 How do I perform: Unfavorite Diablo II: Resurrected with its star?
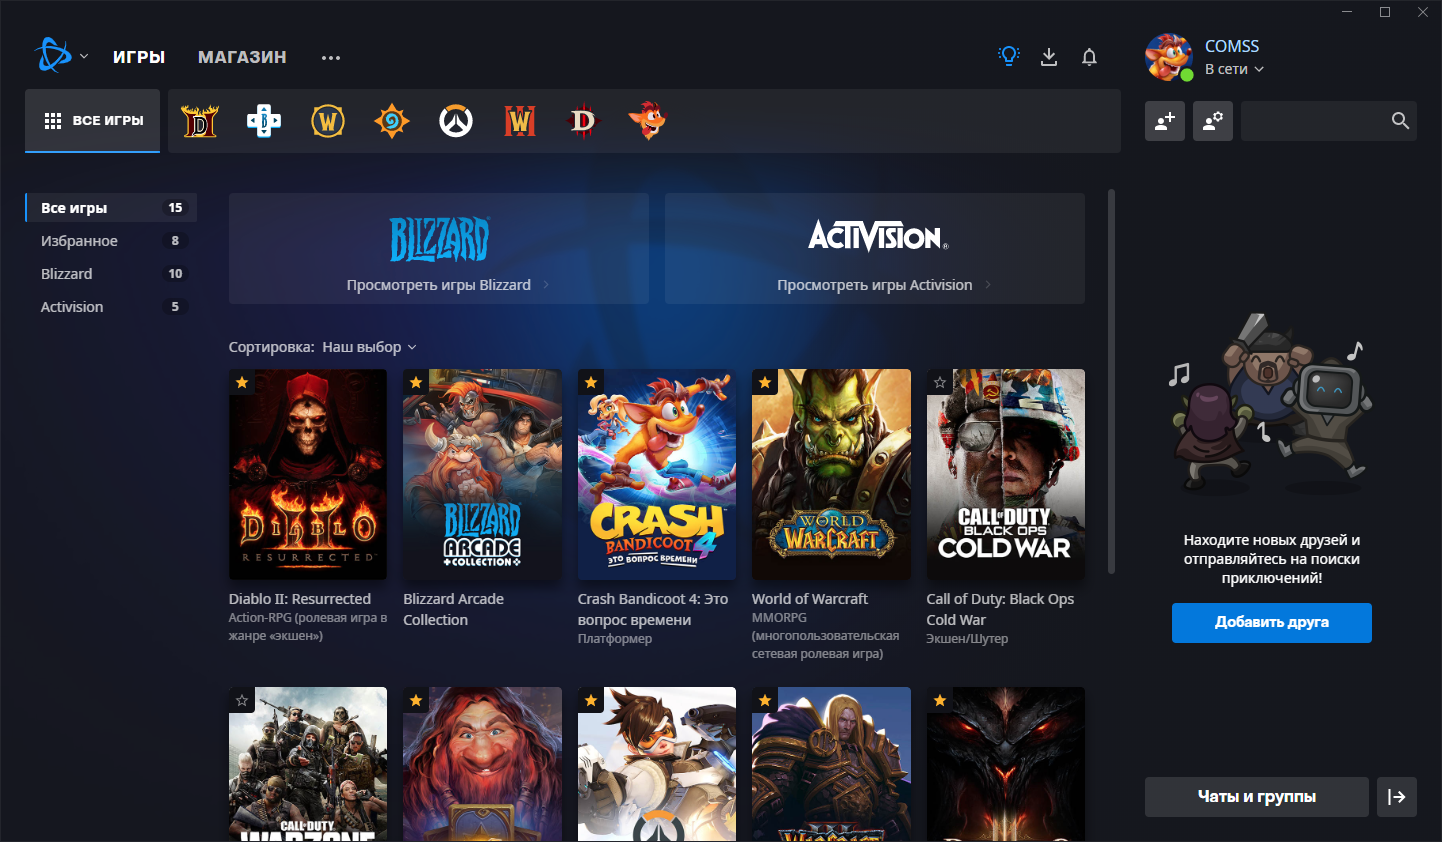point(242,382)
